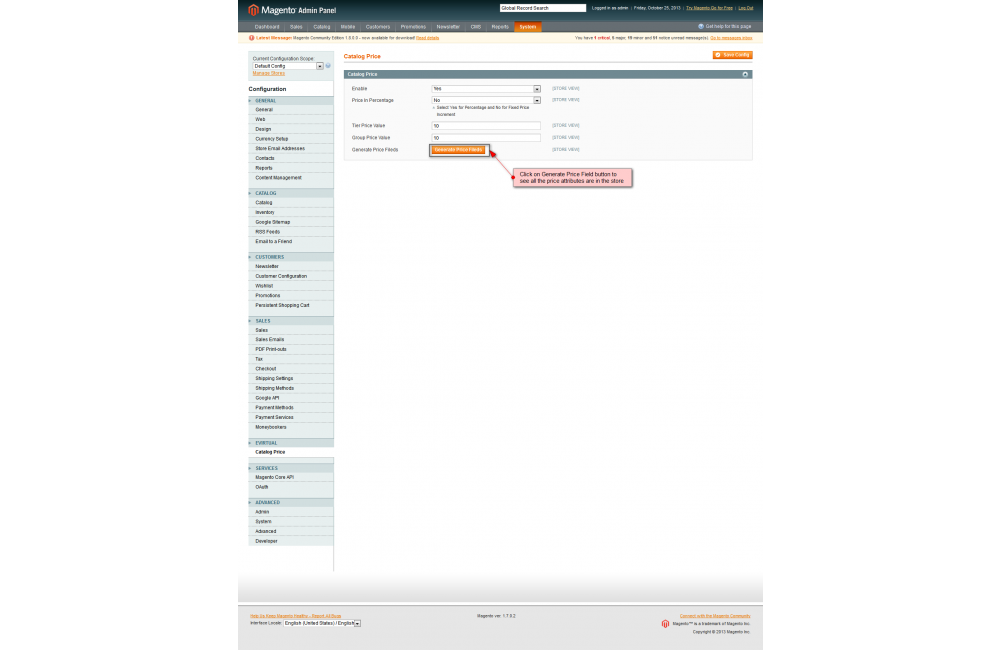Collapse the ADVANCED section header in sidebar
This screenshot has height=650, width=1000.
[x=291, y=503]
